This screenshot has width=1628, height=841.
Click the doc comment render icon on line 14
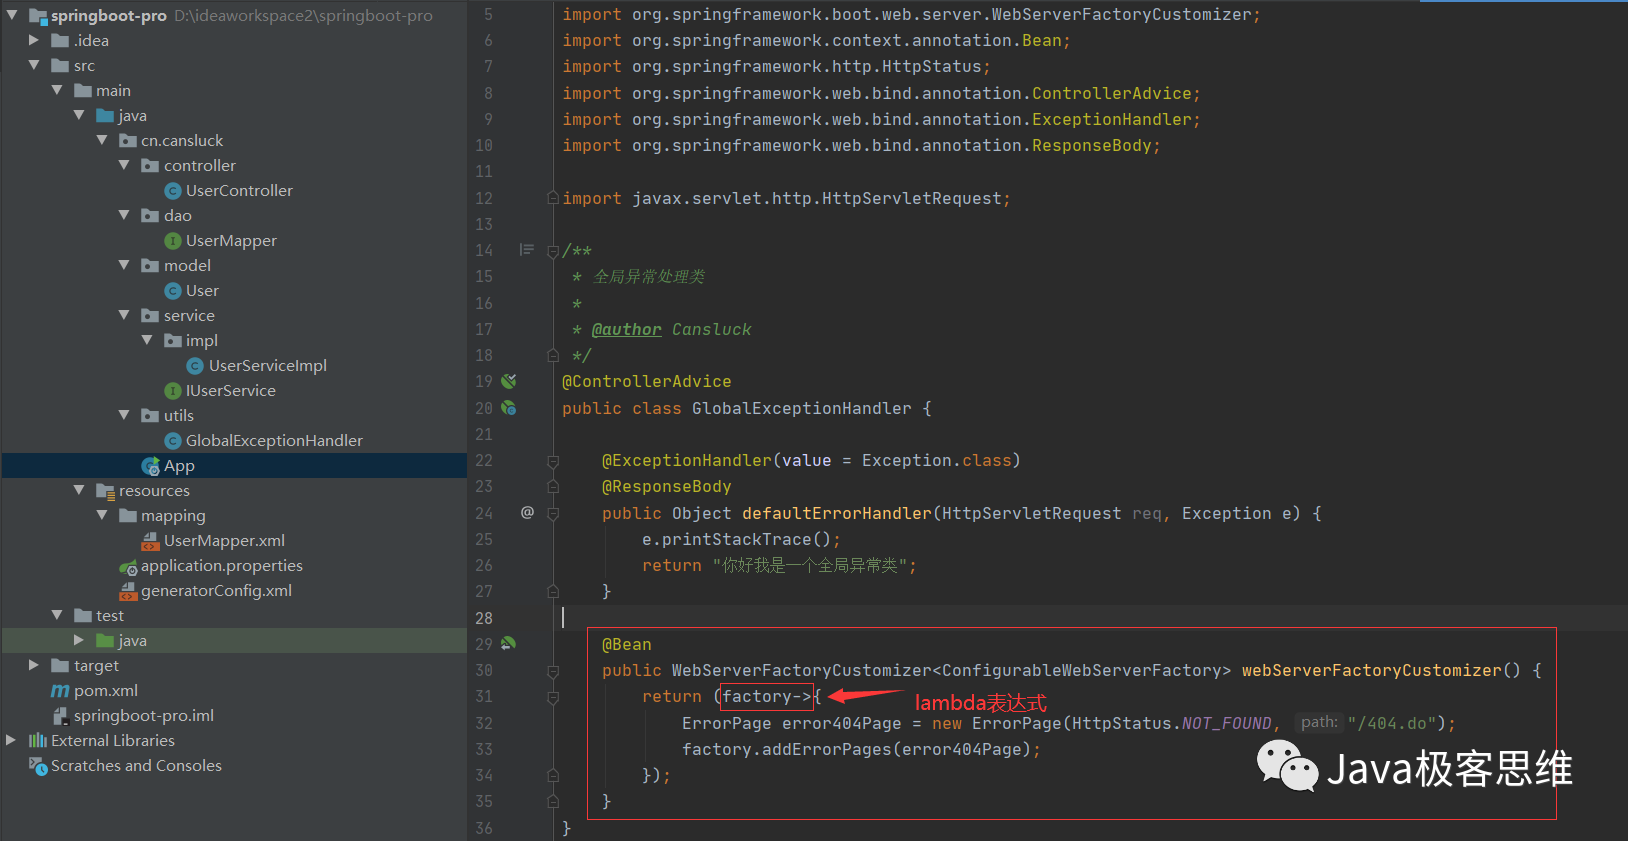click(526, 249)
